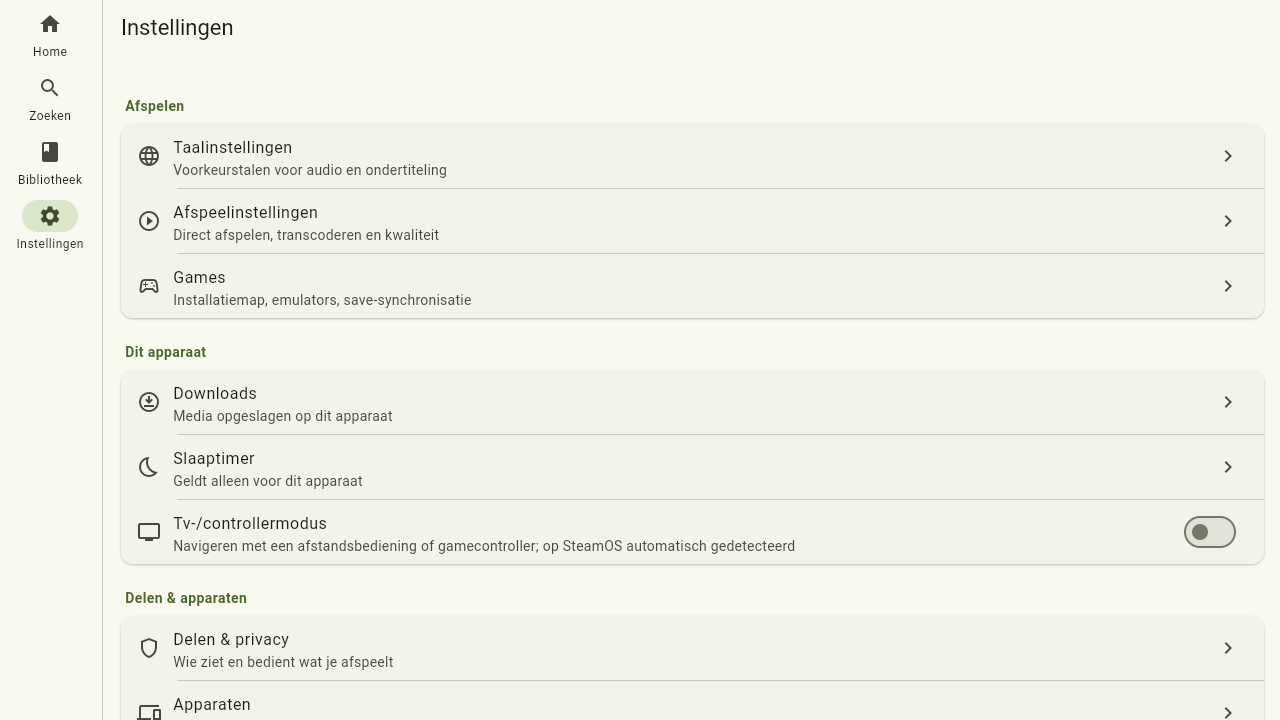The width and height of the screenshot is (1280, 720).
Task: Expand Taalinstellingen with its chevron arrow
Action: coord(1228,156)
